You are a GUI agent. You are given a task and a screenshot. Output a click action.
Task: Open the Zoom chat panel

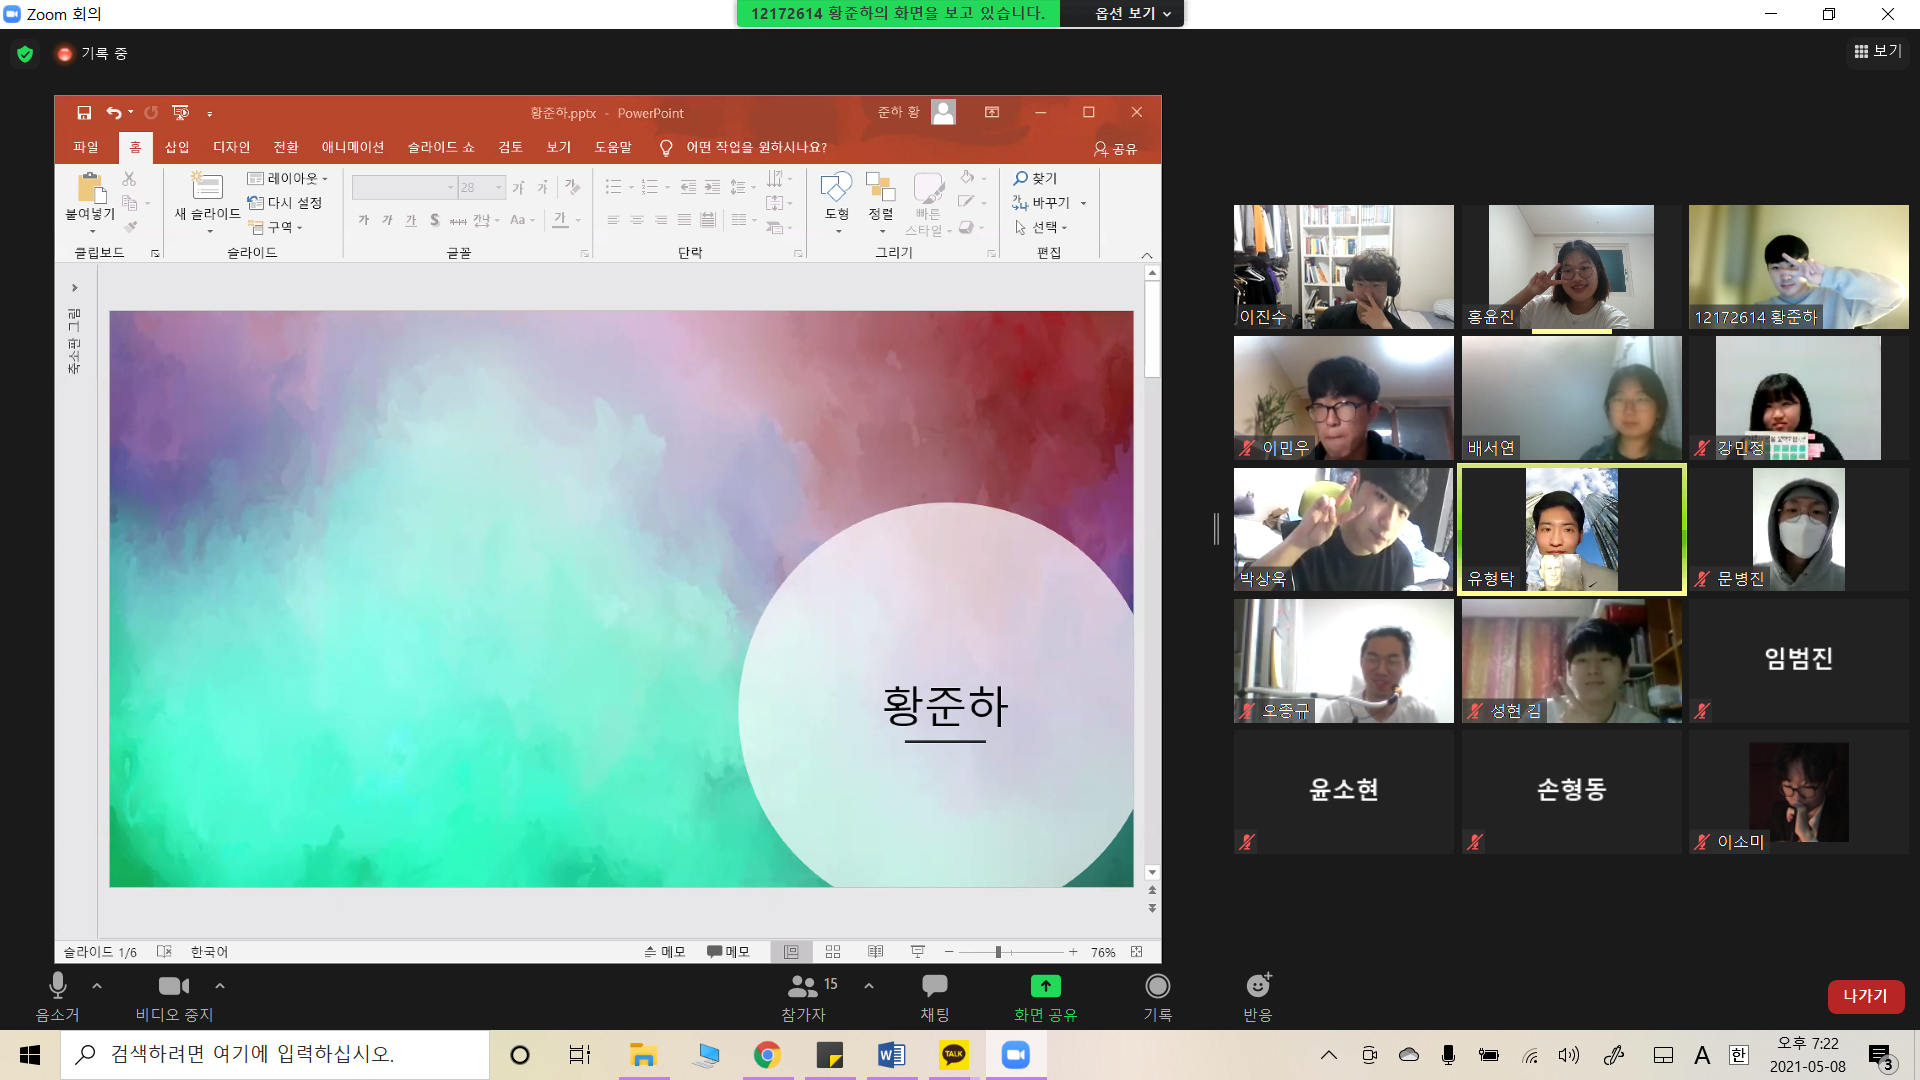click(934, 987)
